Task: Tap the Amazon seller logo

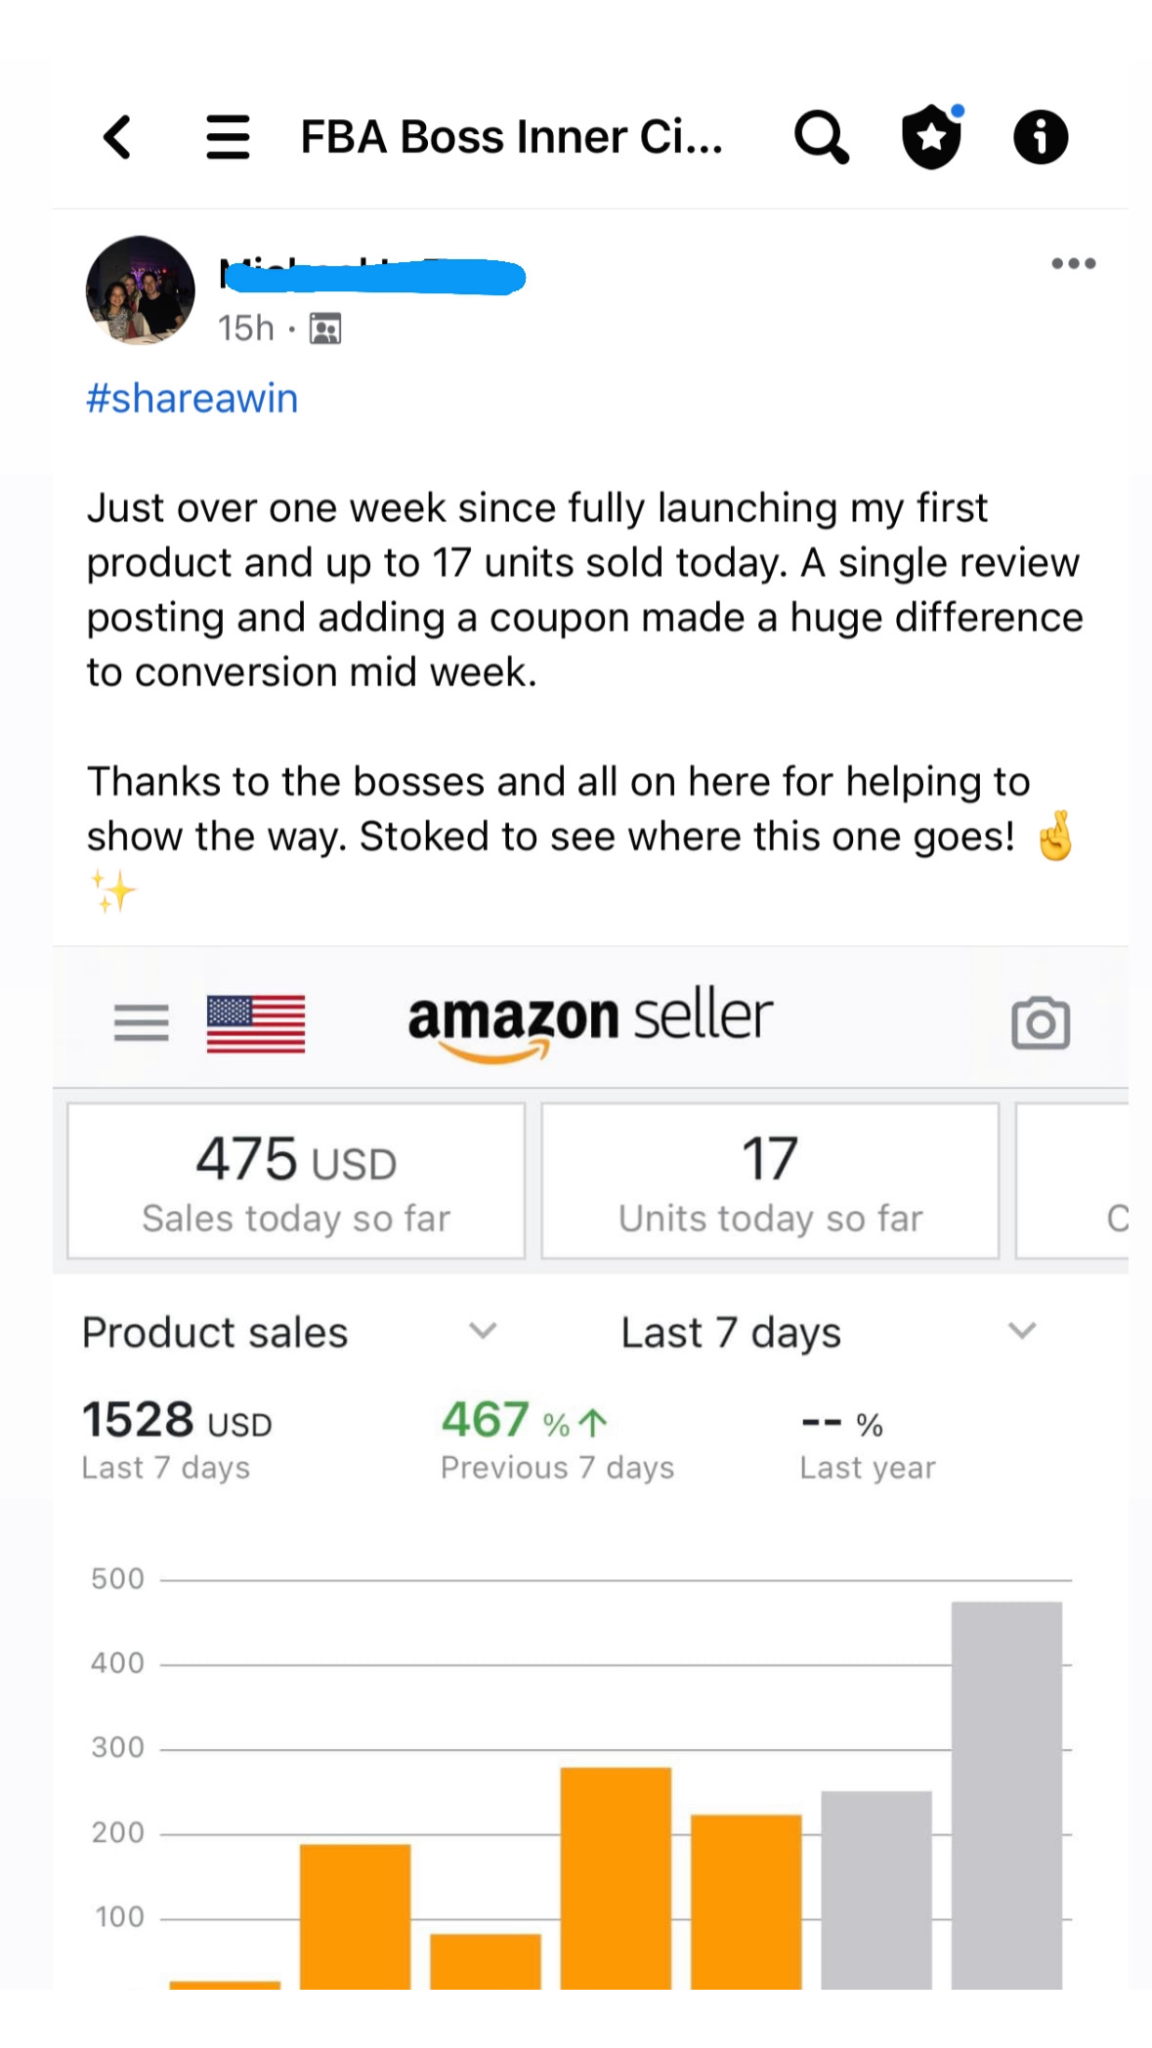Action: [590, 1022]
